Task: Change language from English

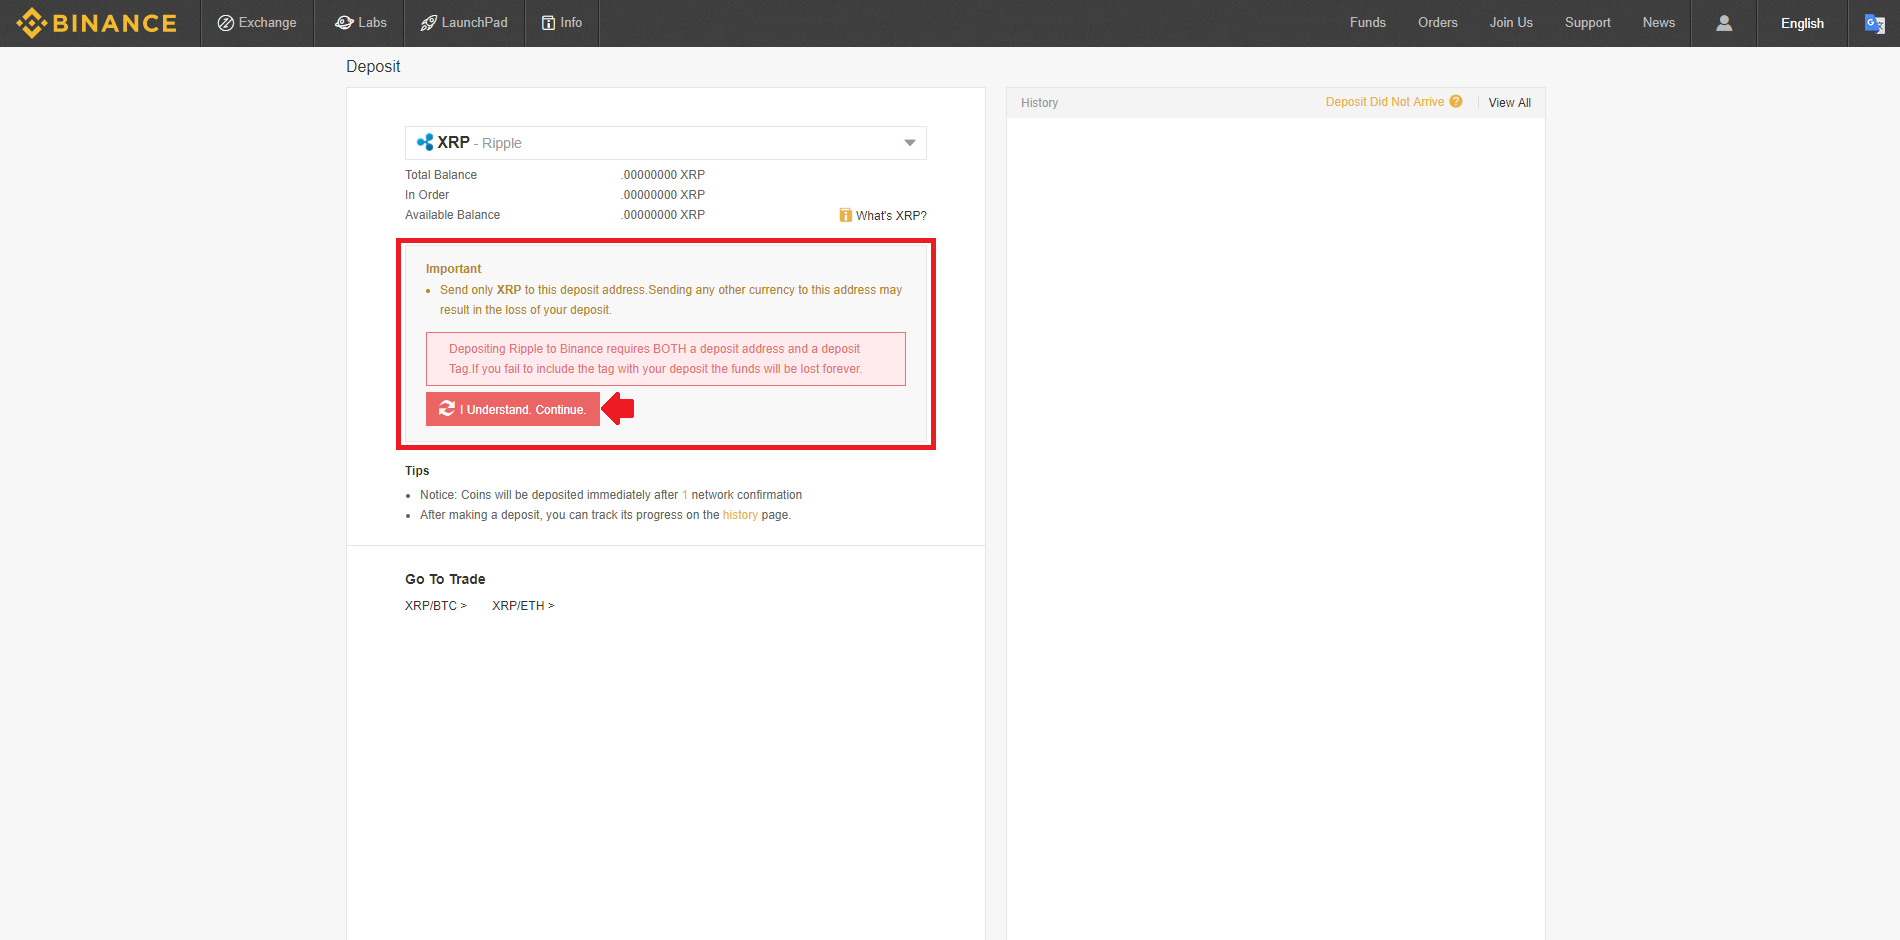Action: point(1802,23)
